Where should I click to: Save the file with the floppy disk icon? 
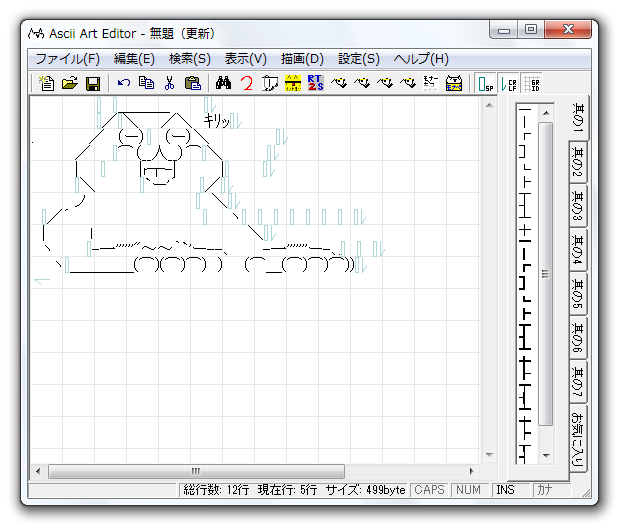[x=93, y=83]
